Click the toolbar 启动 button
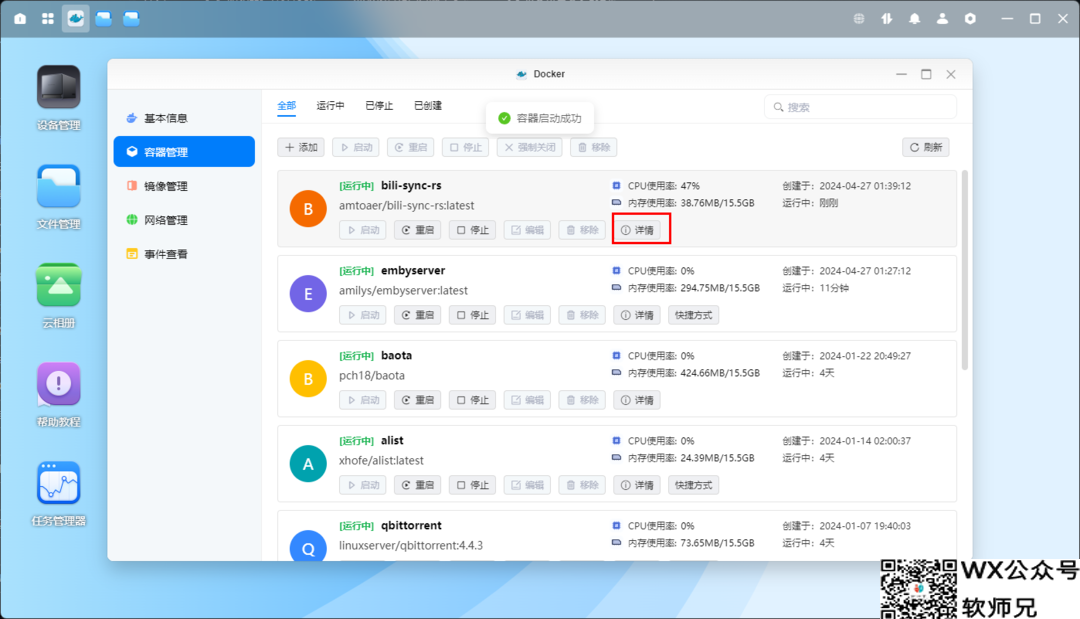The image size is (1080, 619). click(x=355, y=147)
